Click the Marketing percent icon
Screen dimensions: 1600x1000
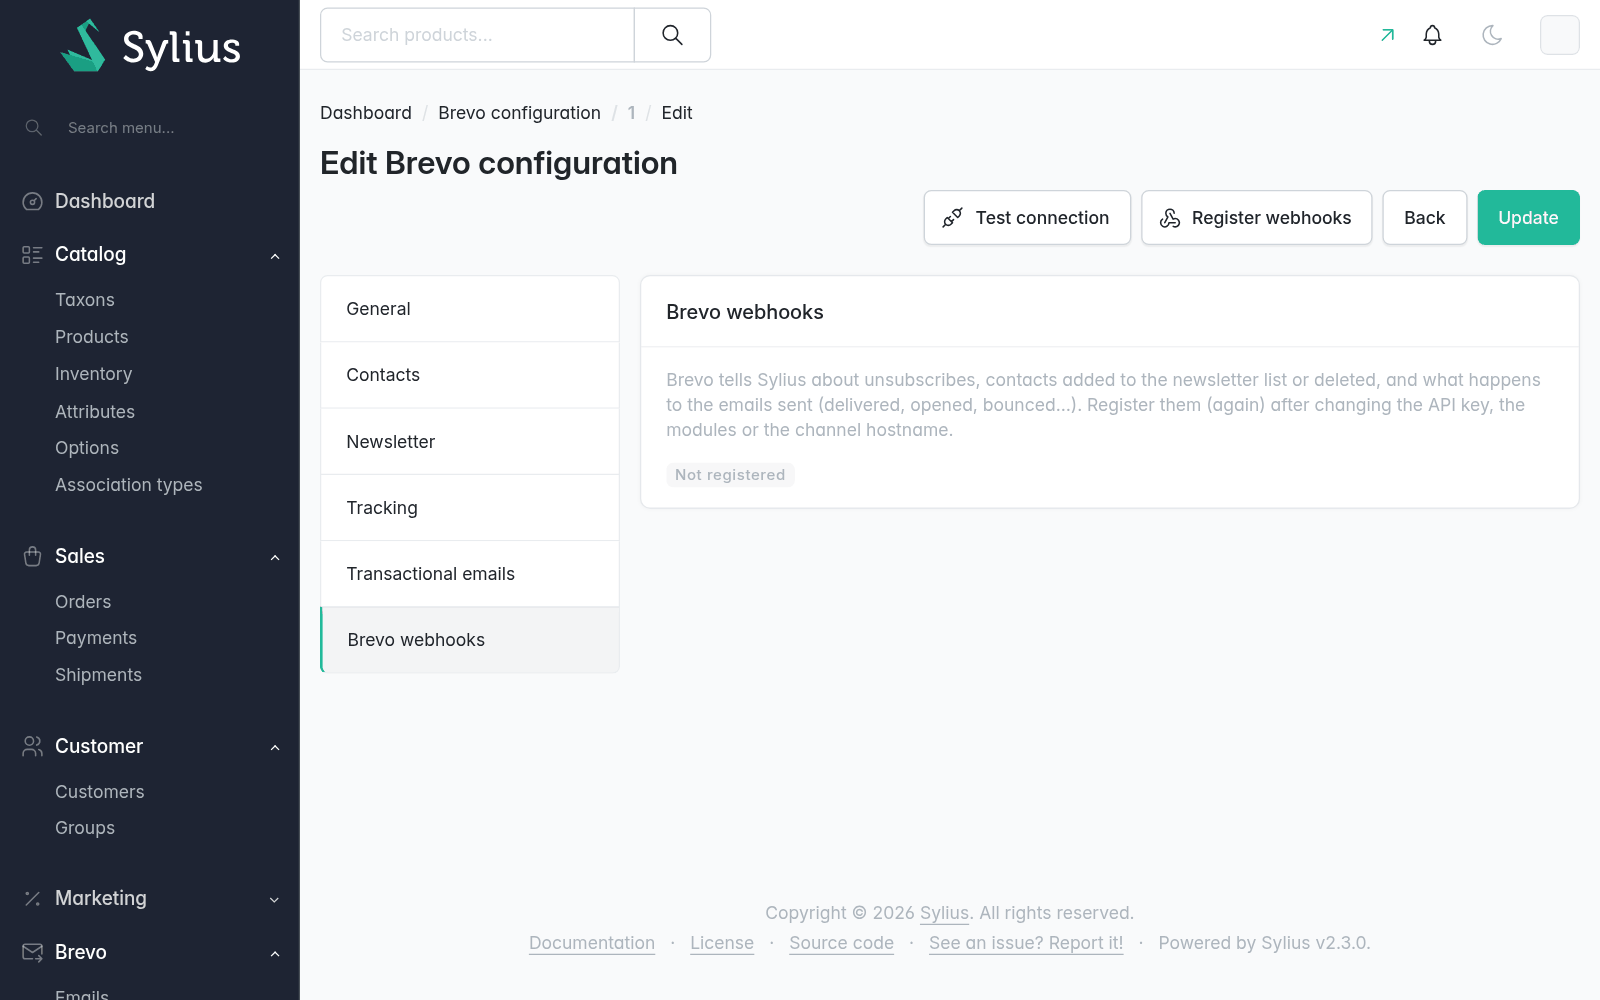(x=33, y=898)
